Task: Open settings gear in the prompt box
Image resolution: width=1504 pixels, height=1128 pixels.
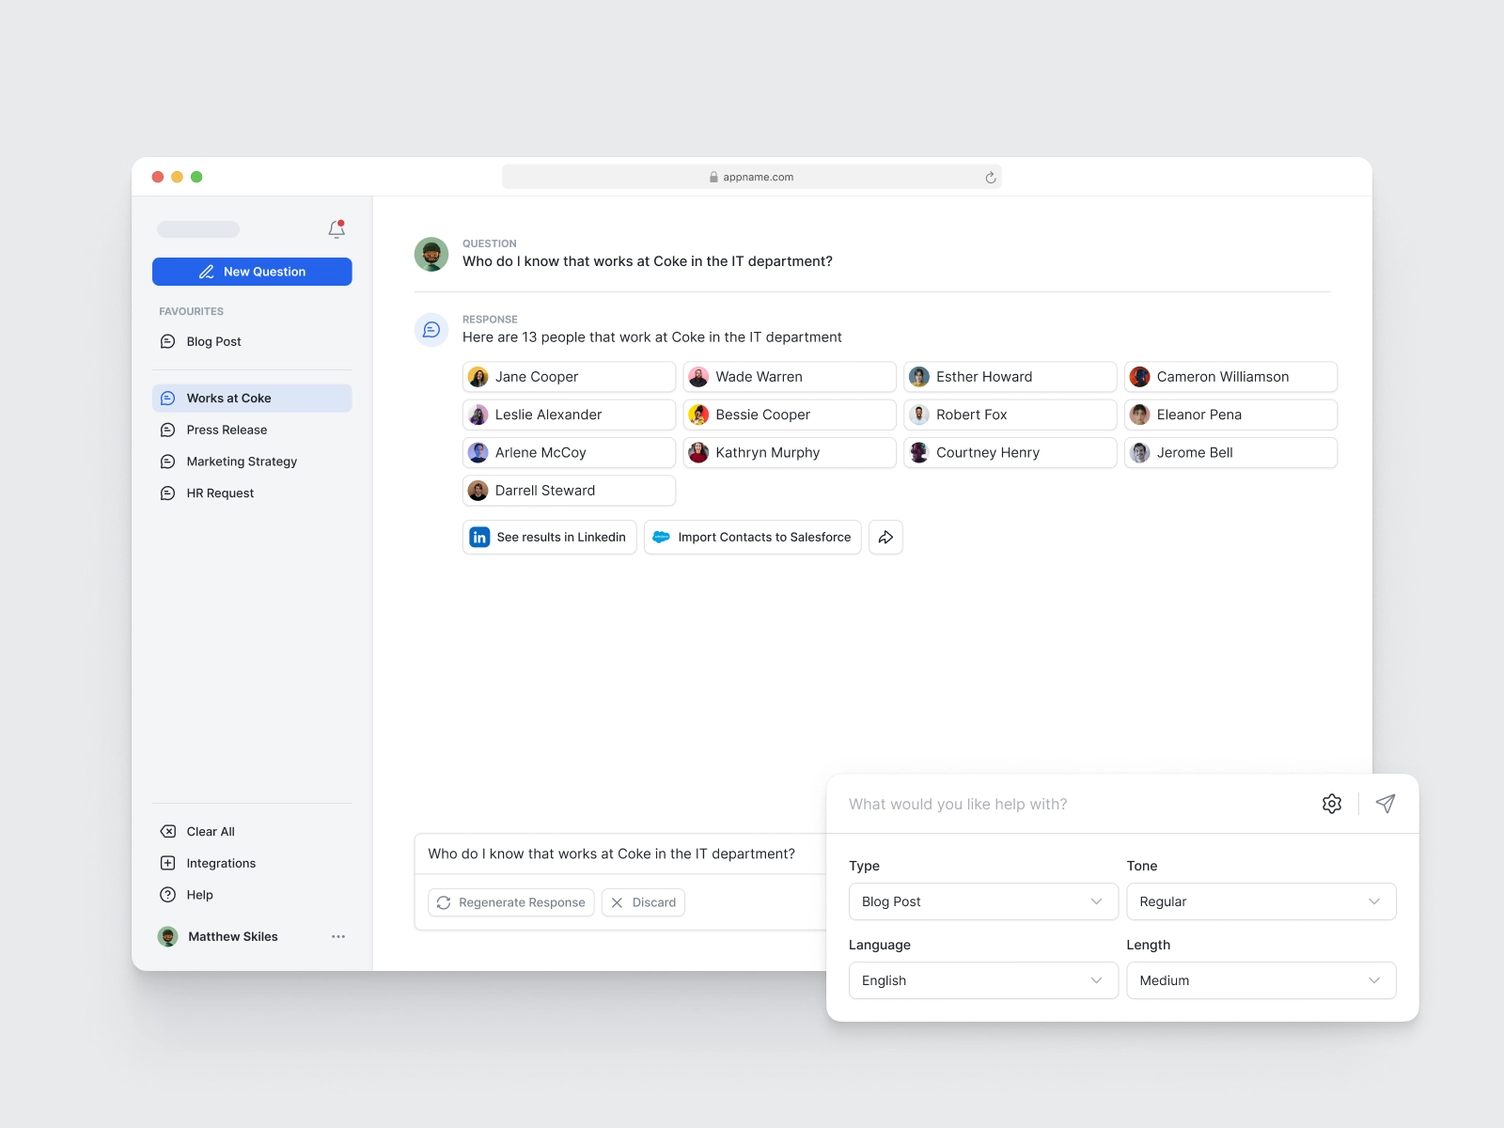Action: coord(1331,804)
